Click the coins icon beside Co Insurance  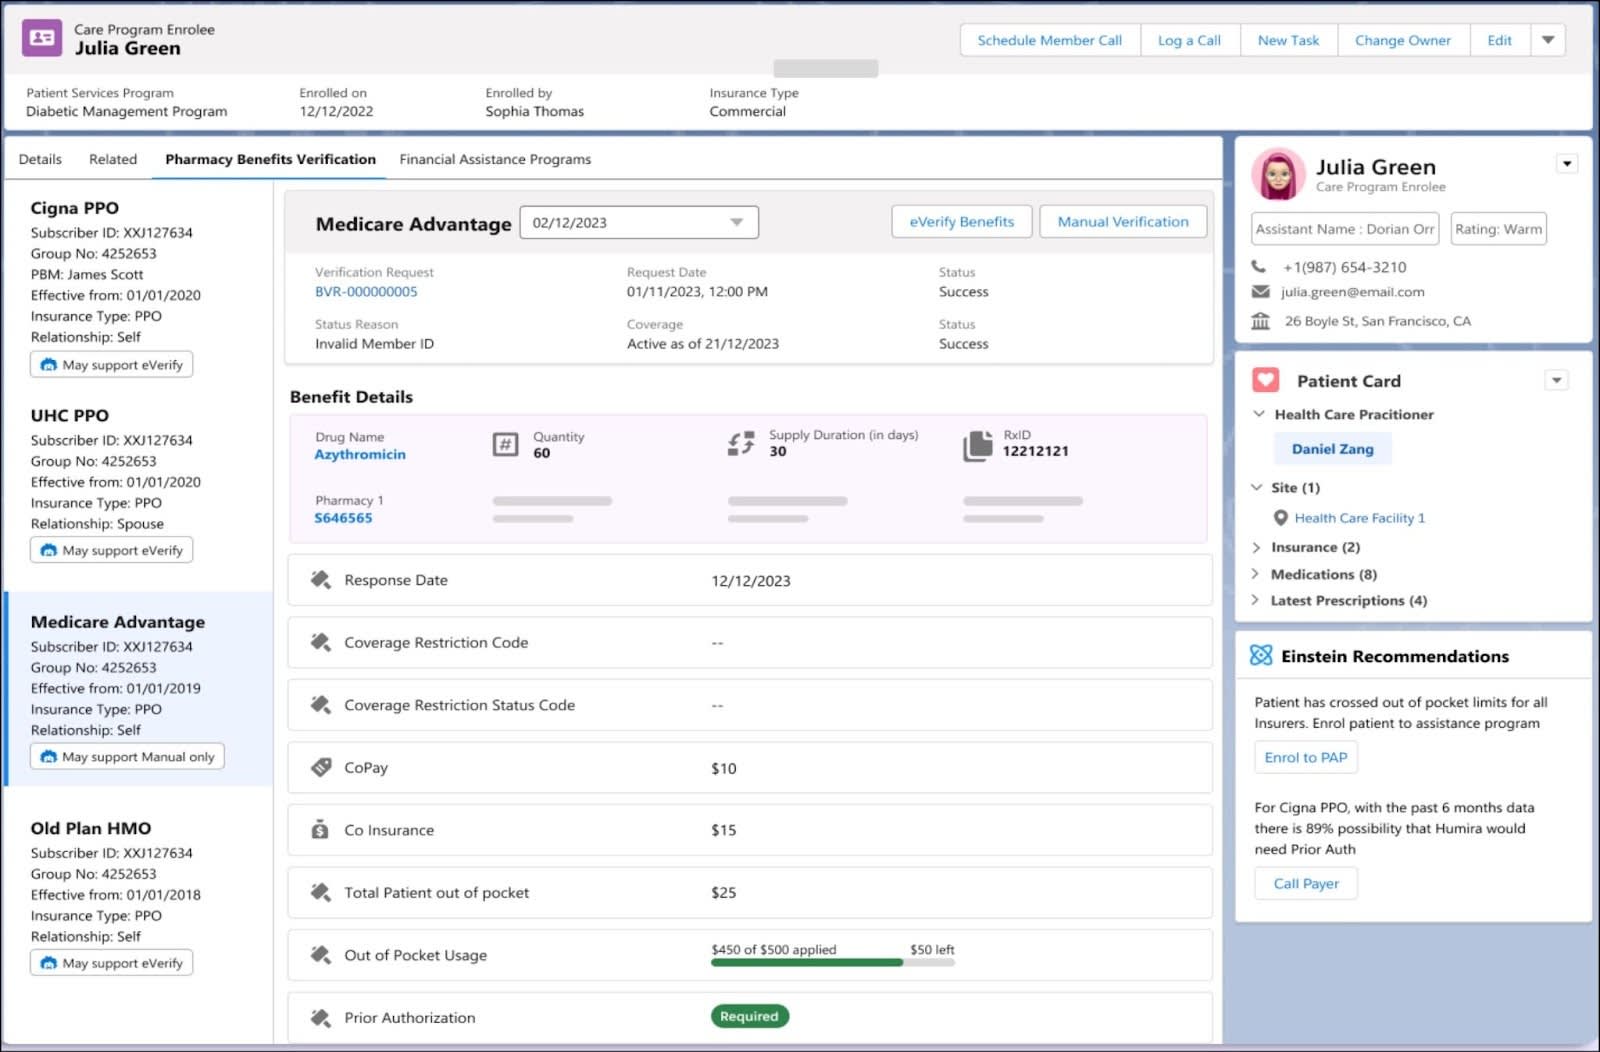point(320,829)
